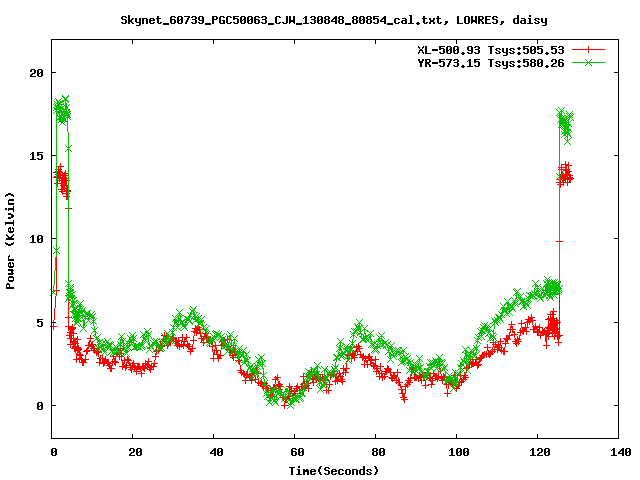Click the x-axis tick label 120

[x=540, y=452]
